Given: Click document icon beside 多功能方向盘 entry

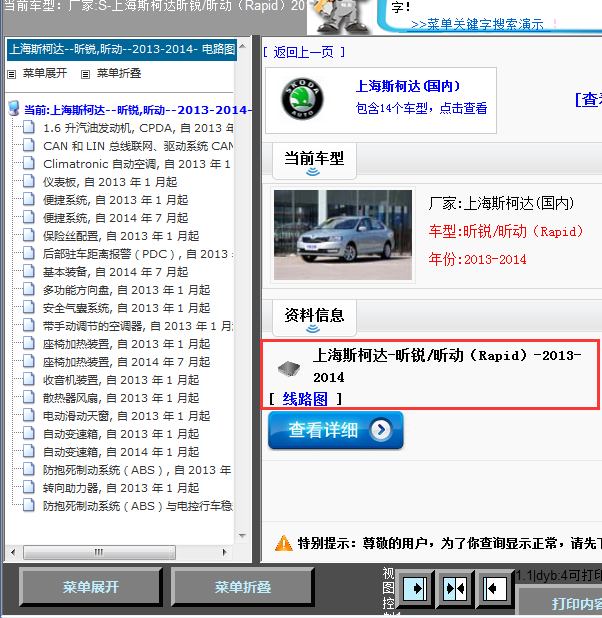Looking at the screenshot, I should click(28, 289).
